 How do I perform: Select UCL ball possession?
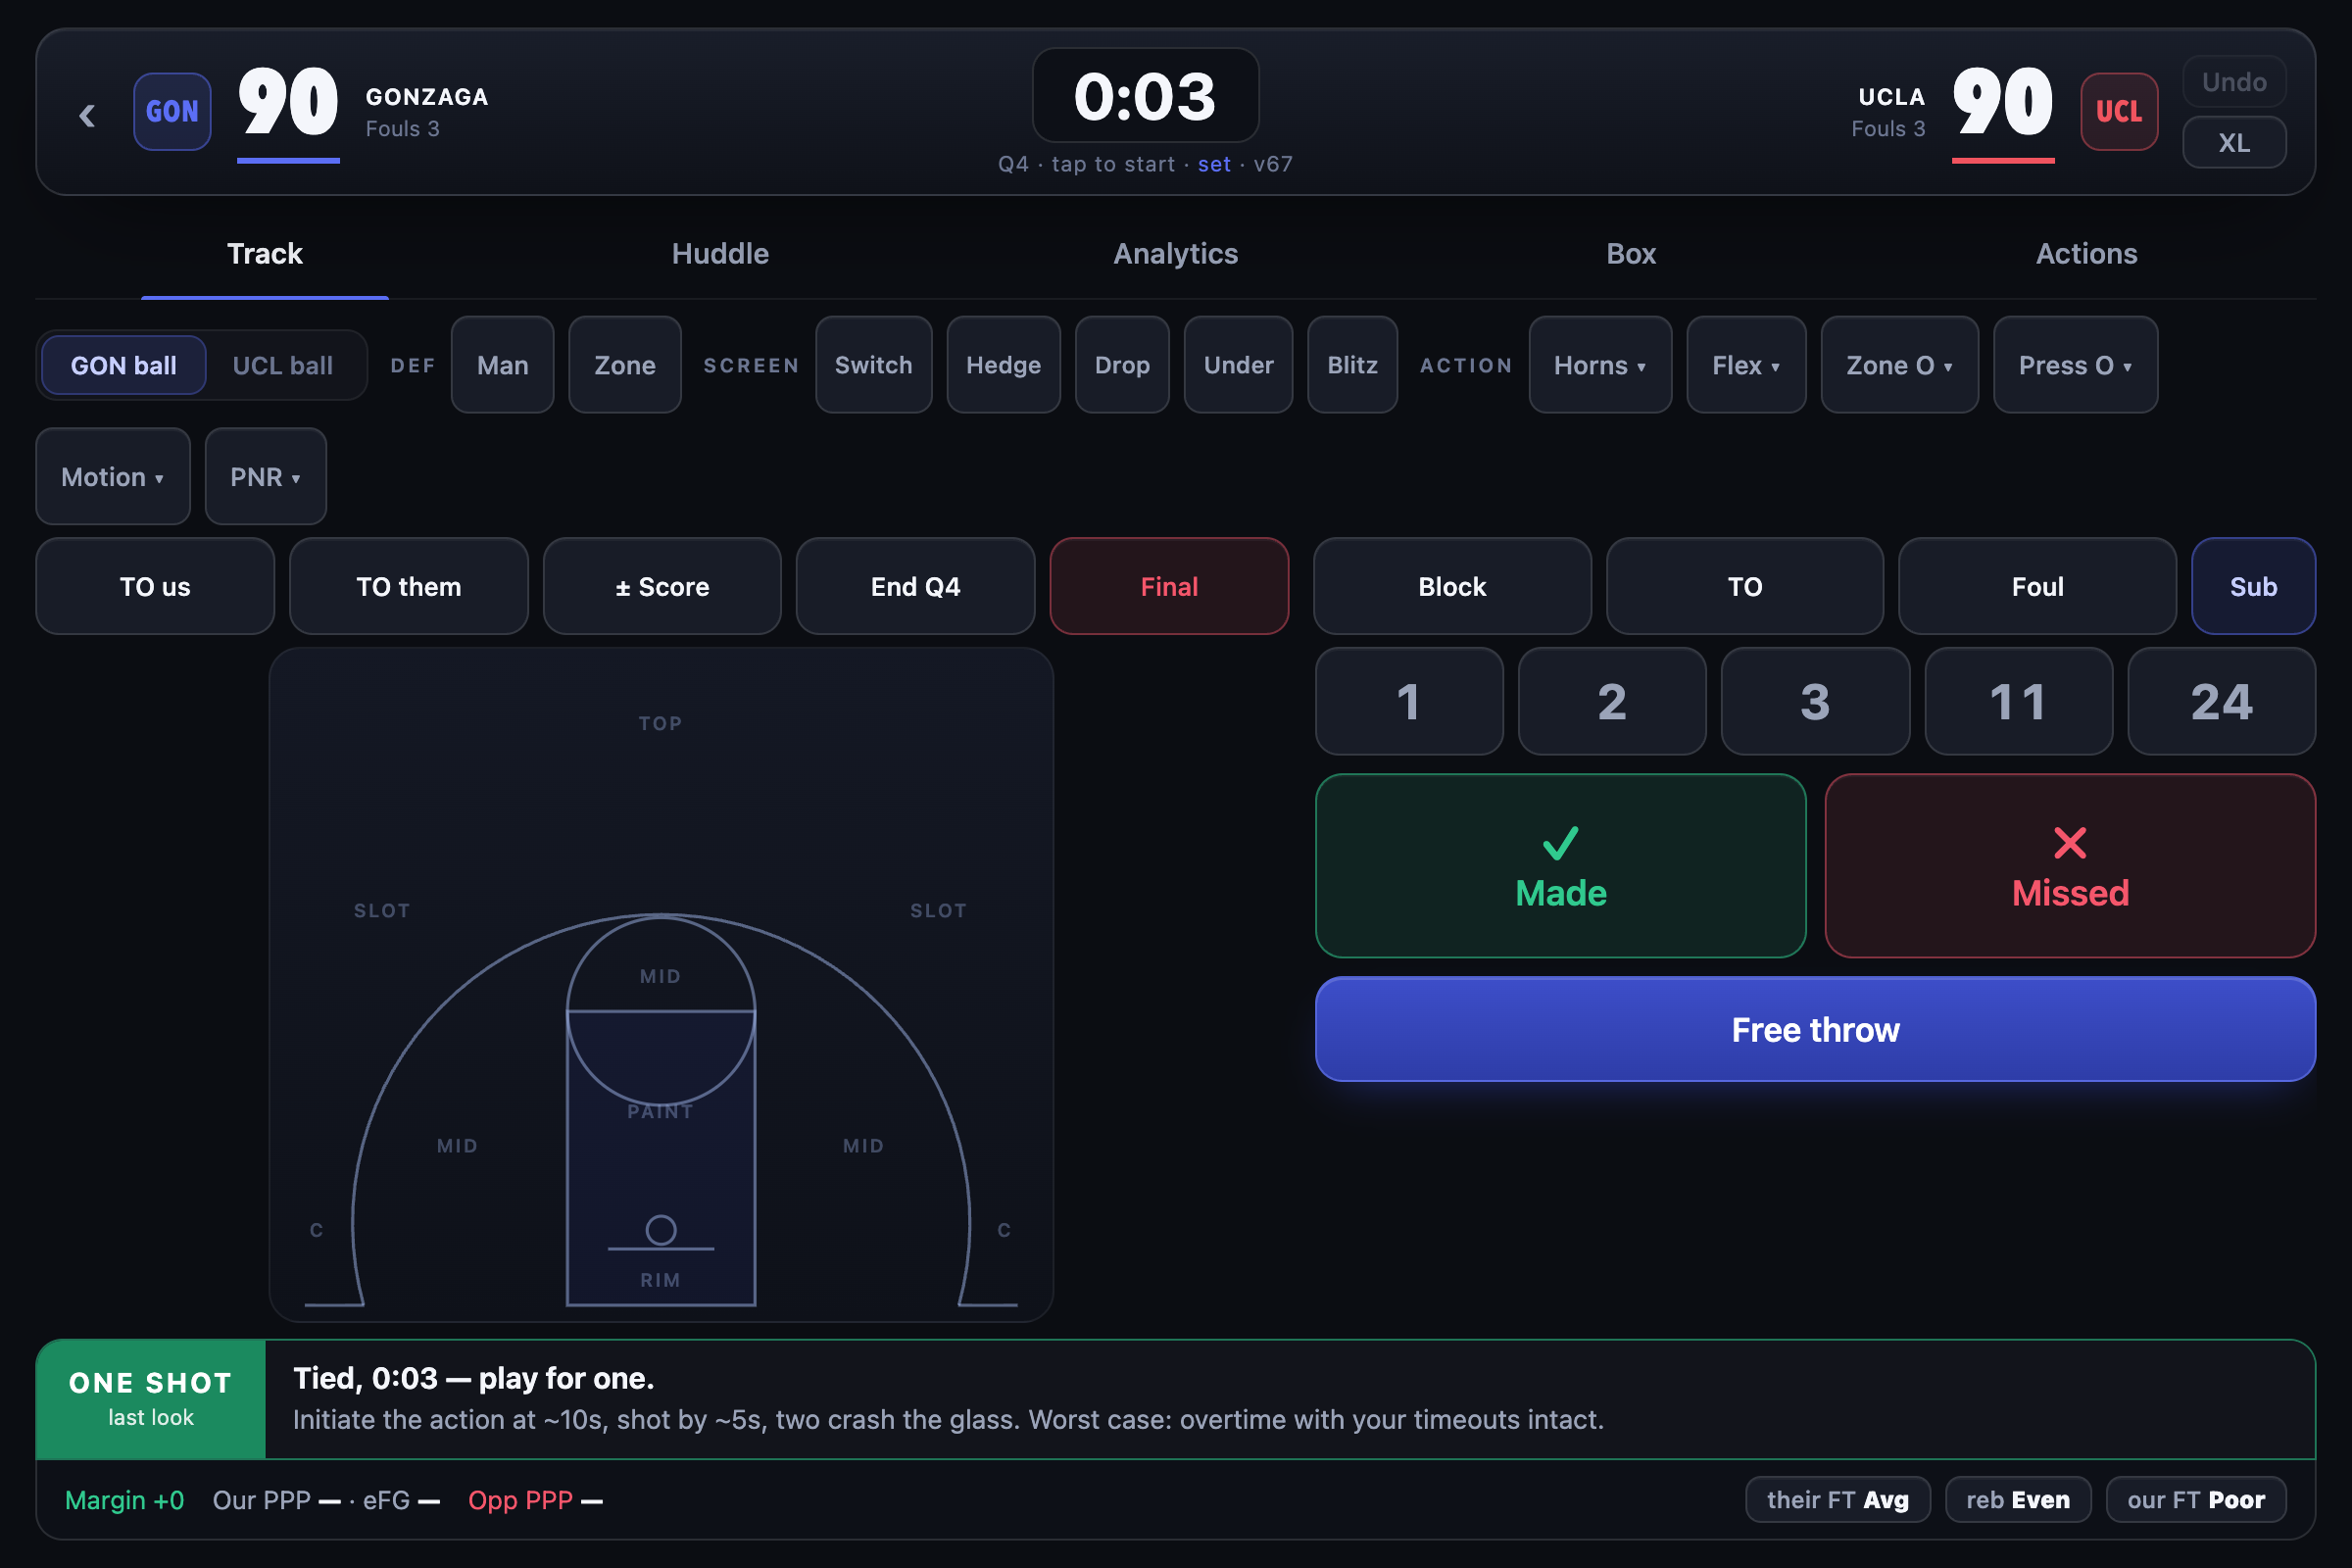point(283,365)
